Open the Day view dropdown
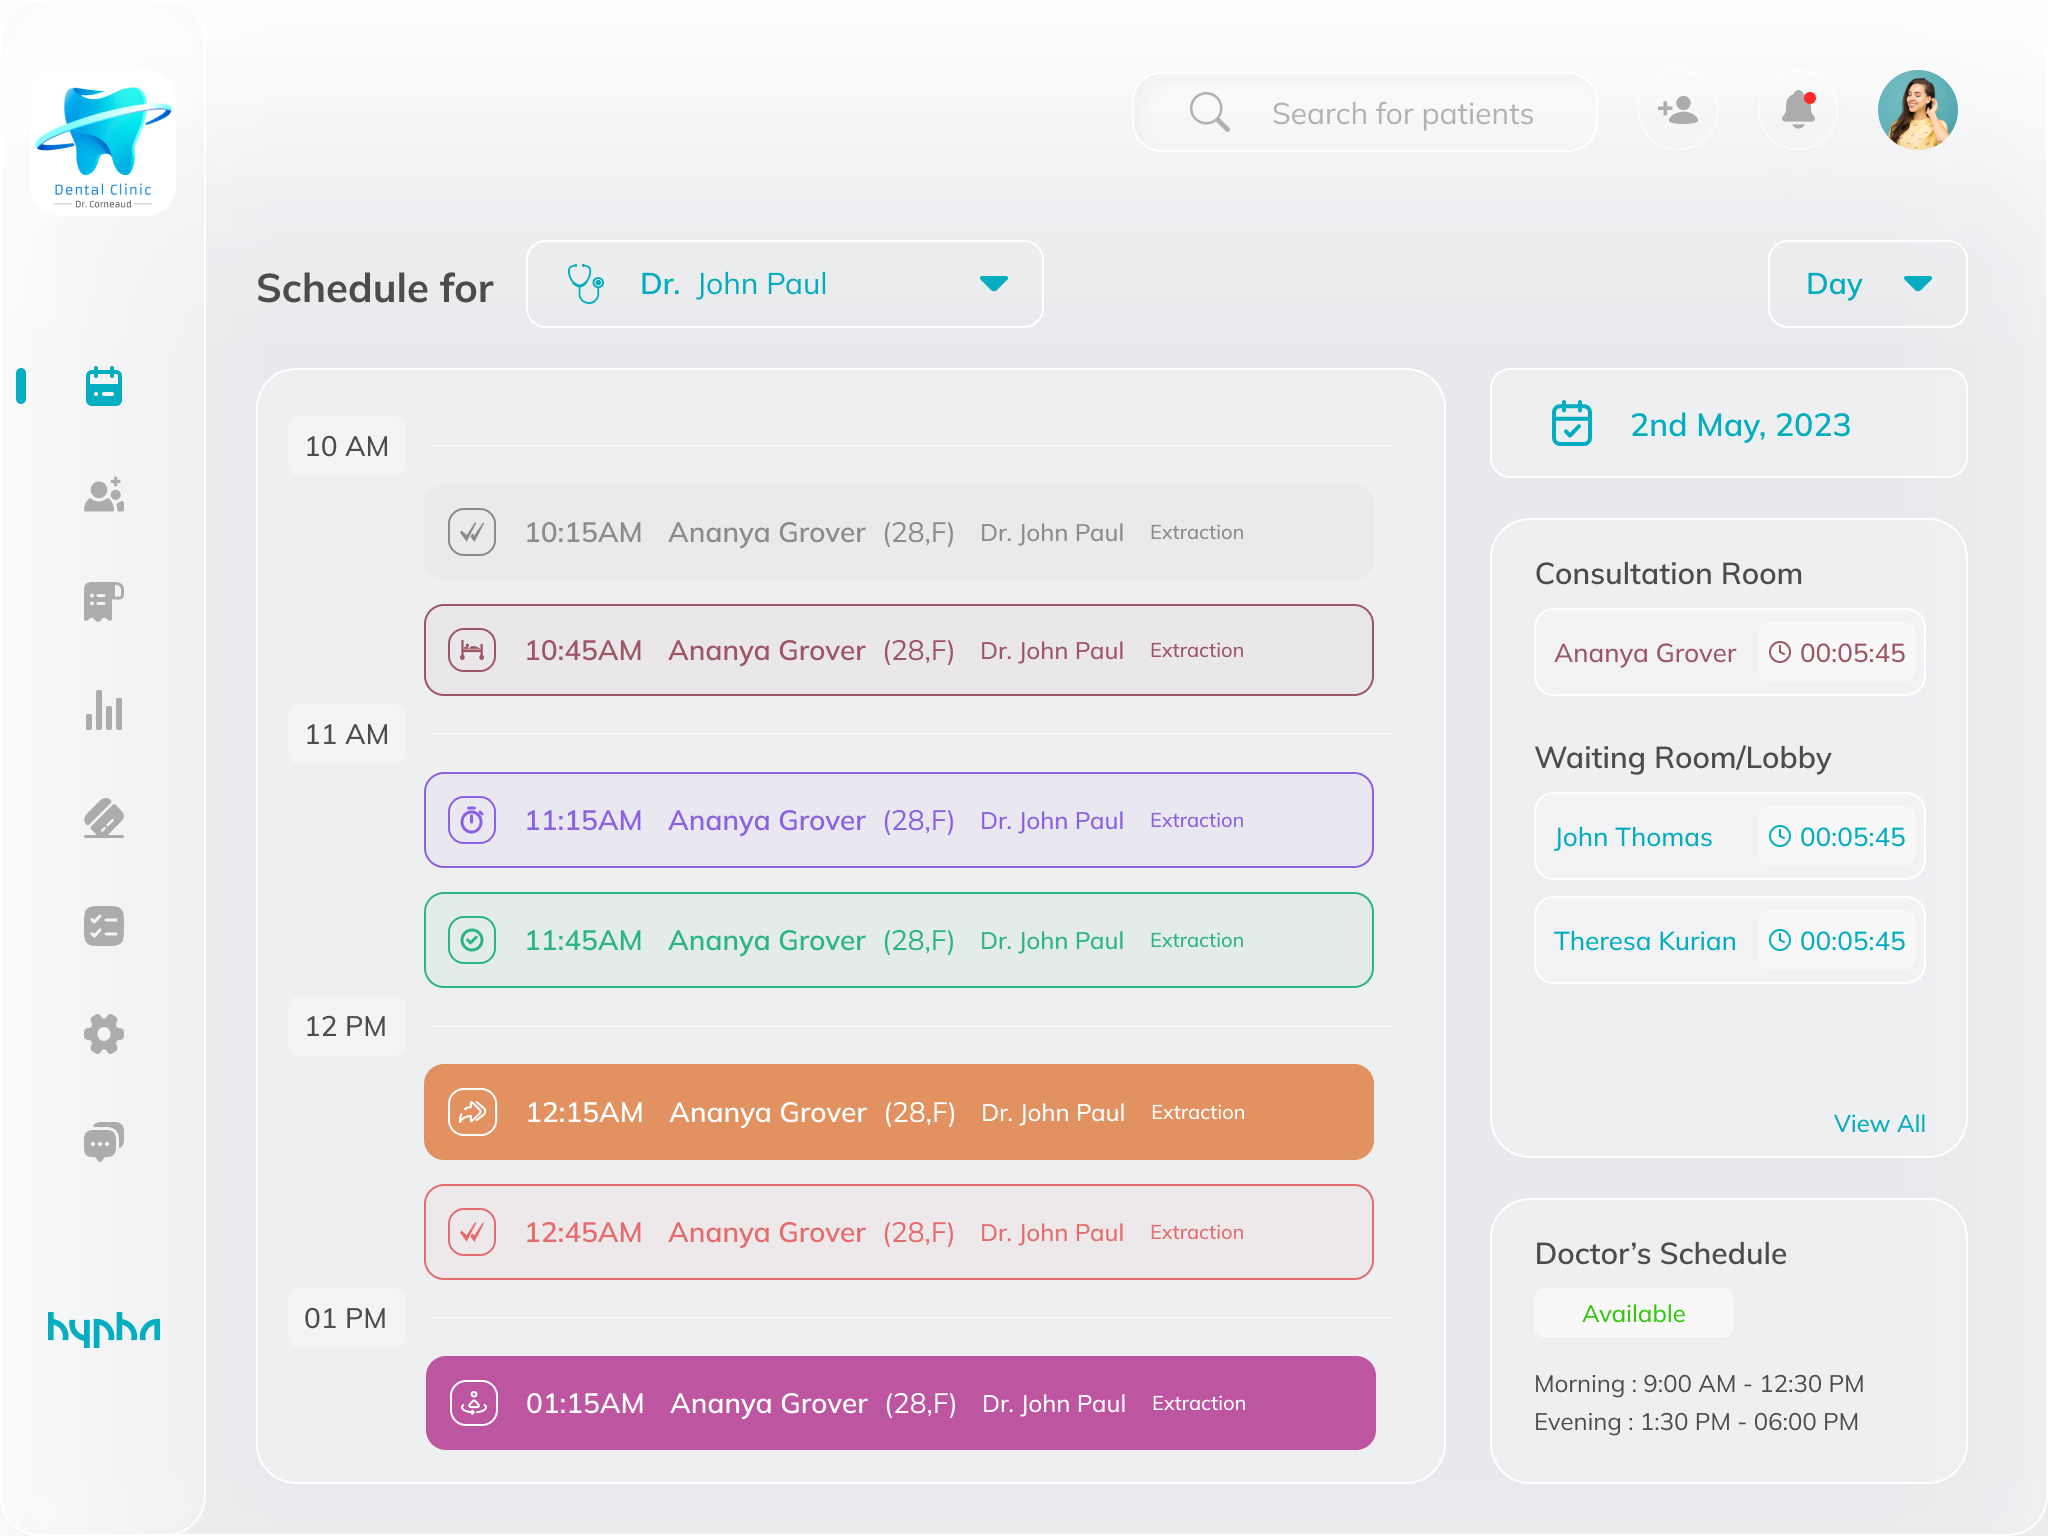 (1866, 284)
